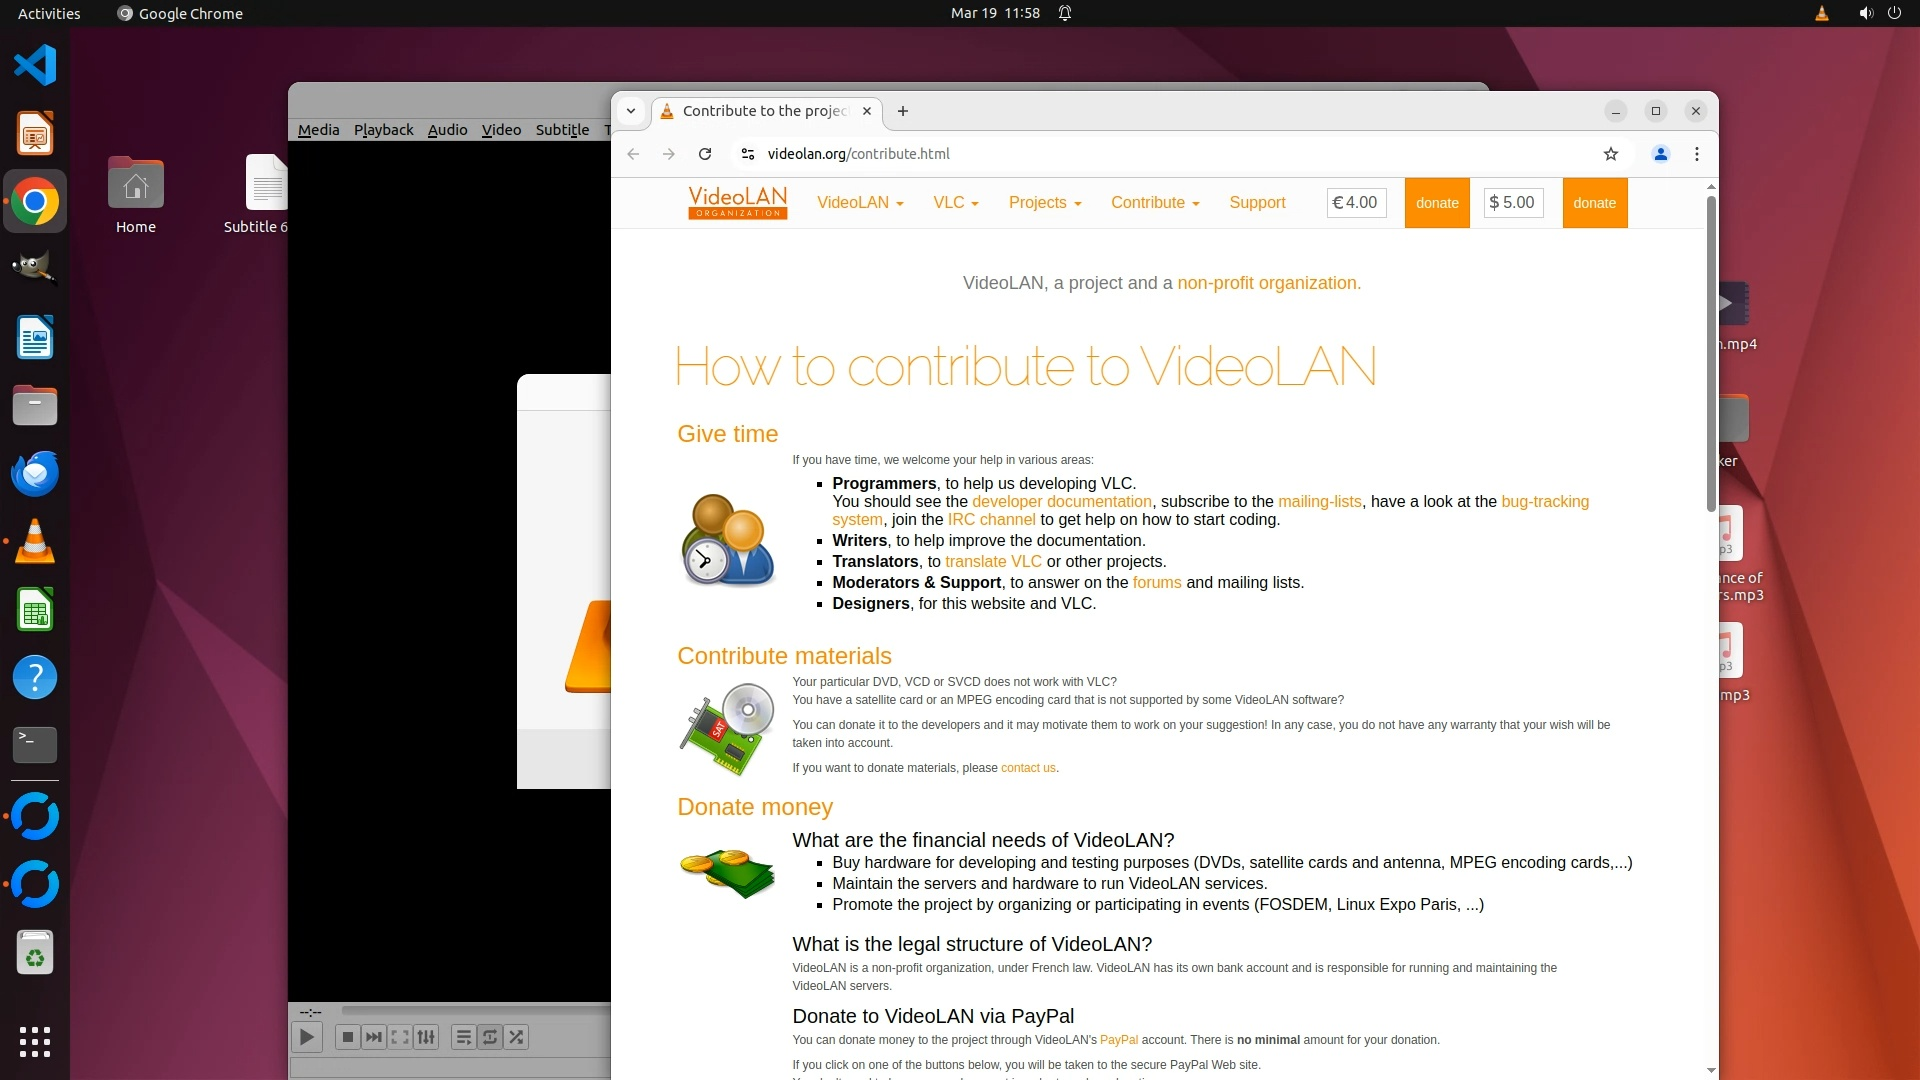The width and height of the screenshot is (1920, 1080).
Task: Expand the VideoLAN navigation dropdown
Action: (x=860, y=203)
